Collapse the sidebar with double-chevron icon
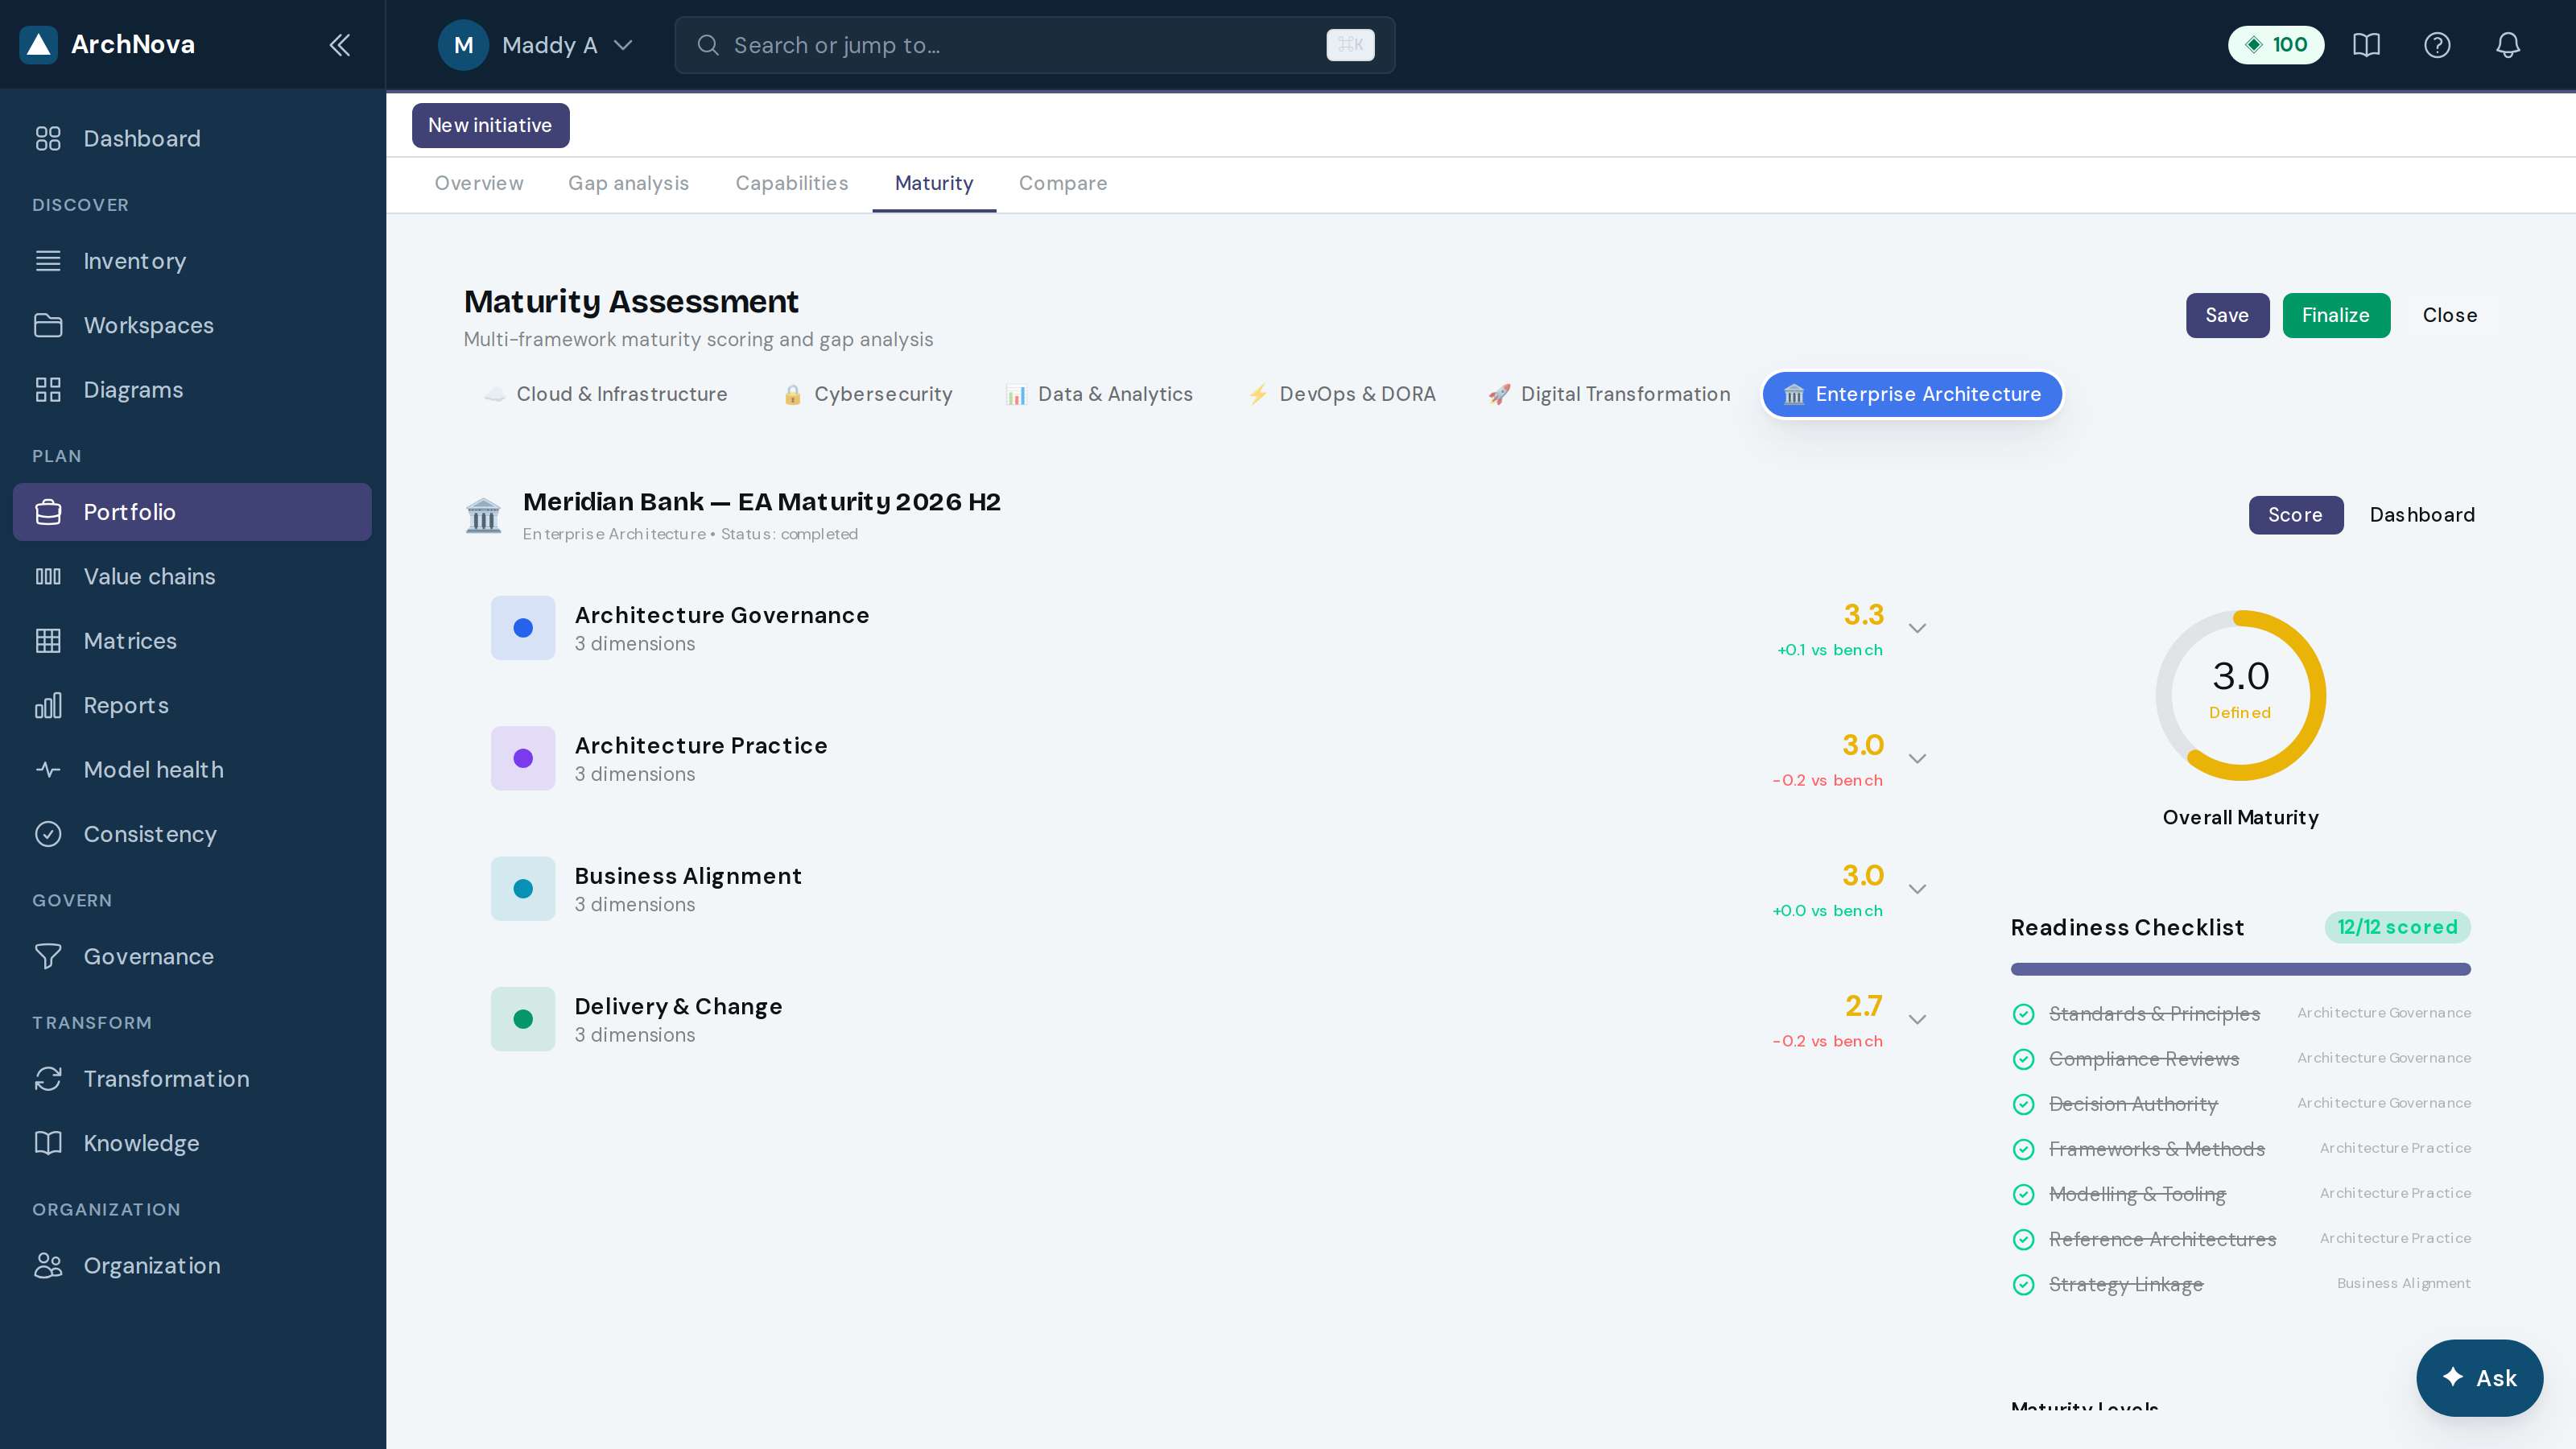Screen dimensions: 2576x1449 click(340, 44)
